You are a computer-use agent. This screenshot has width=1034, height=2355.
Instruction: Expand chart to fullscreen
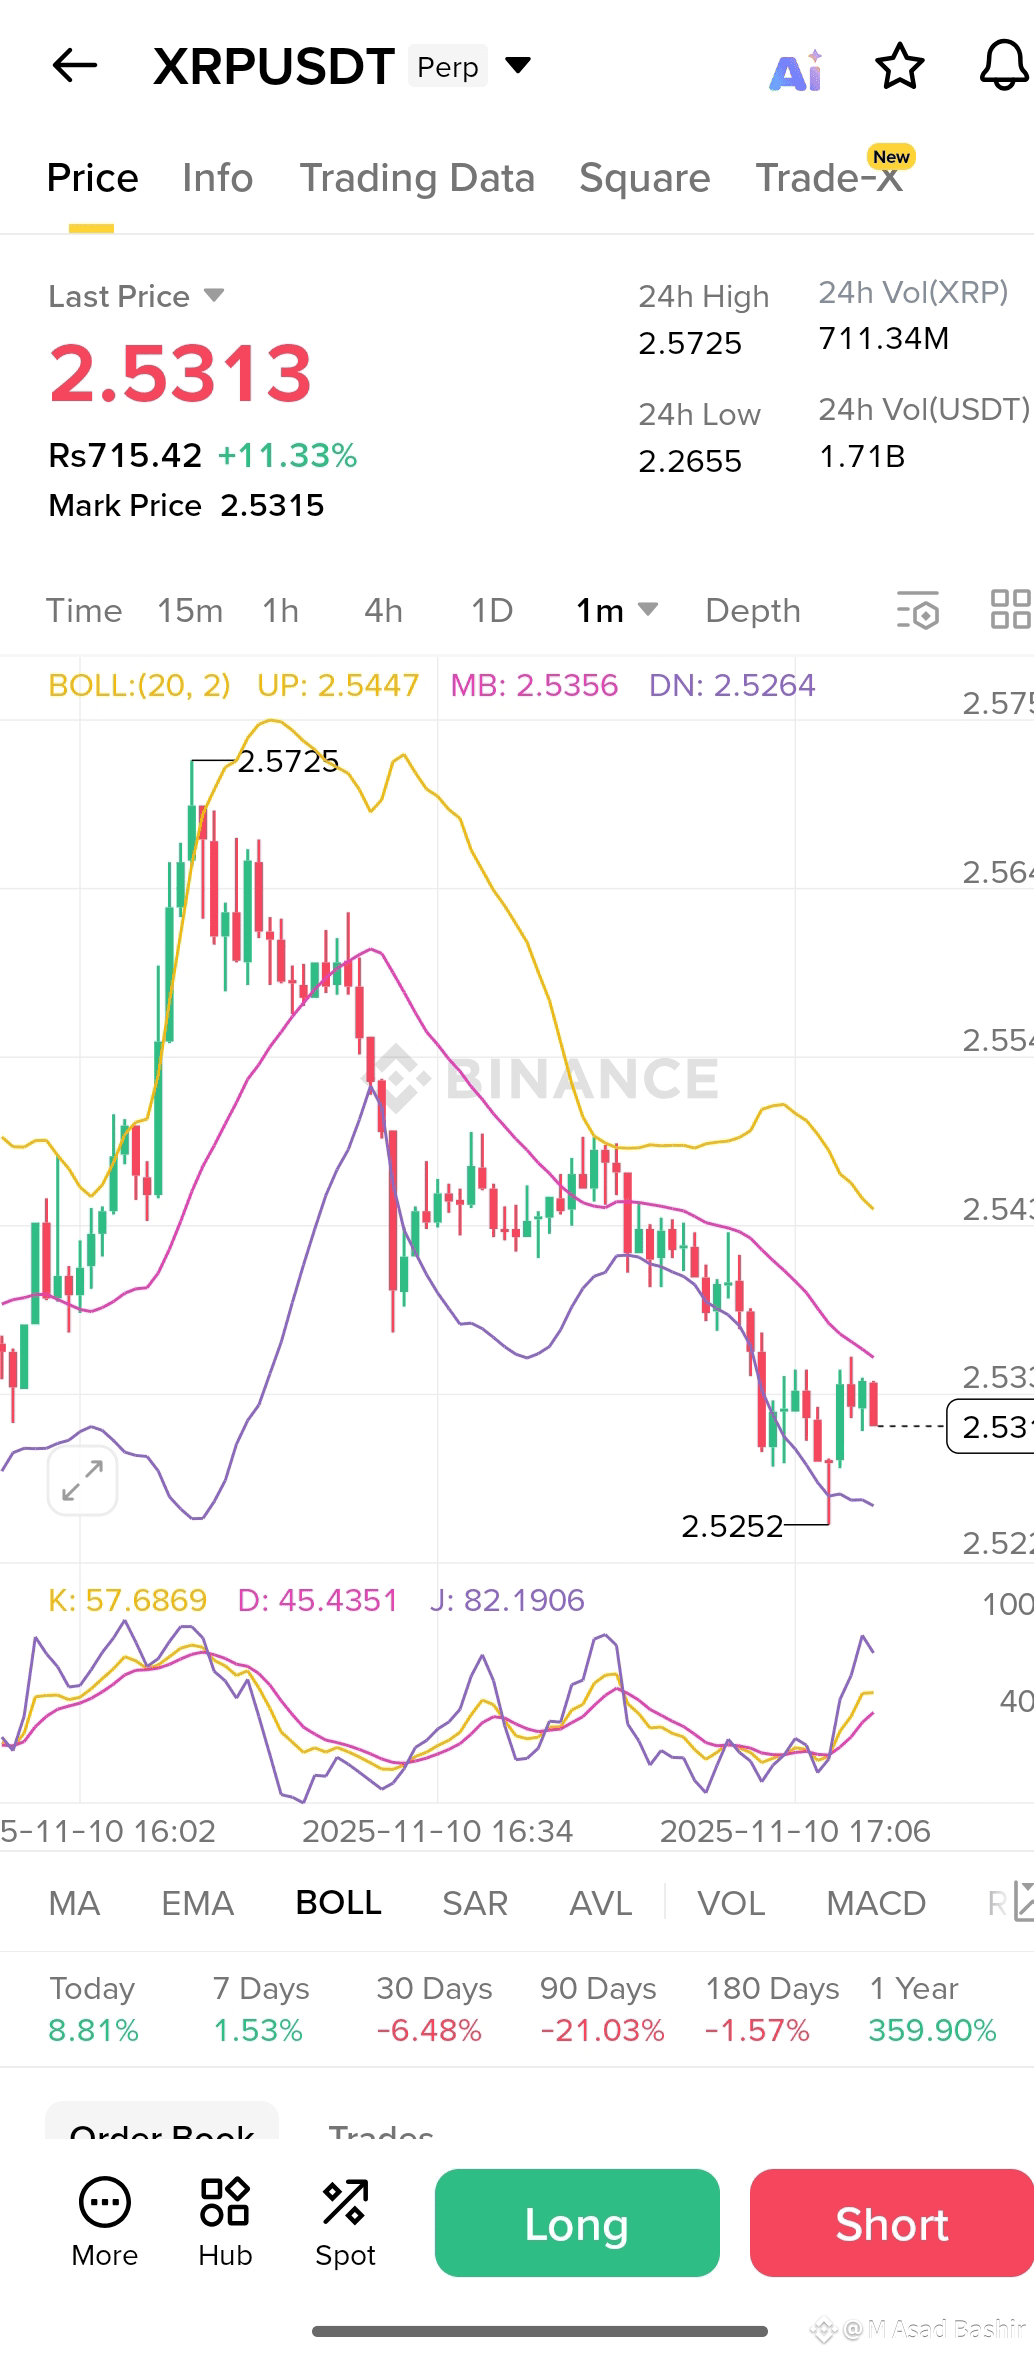(82, 1480)
